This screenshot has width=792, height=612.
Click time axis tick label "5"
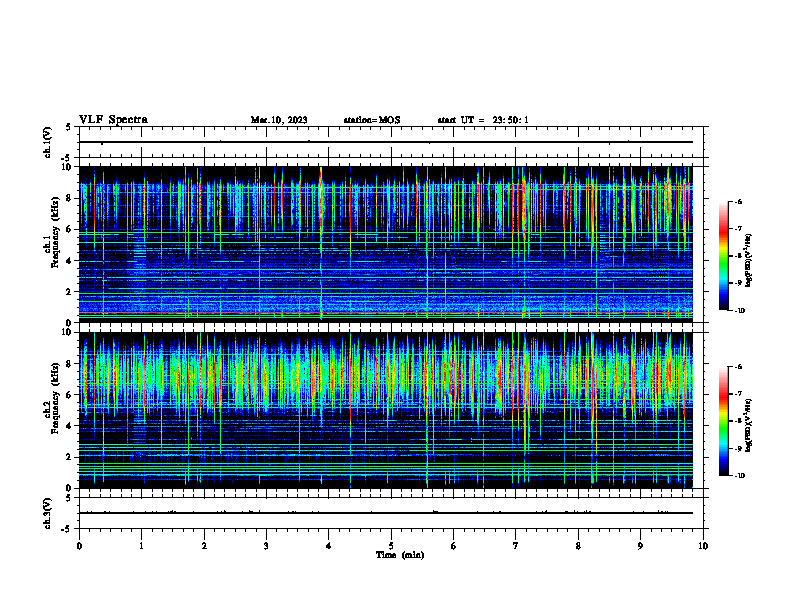click(391, 546)
